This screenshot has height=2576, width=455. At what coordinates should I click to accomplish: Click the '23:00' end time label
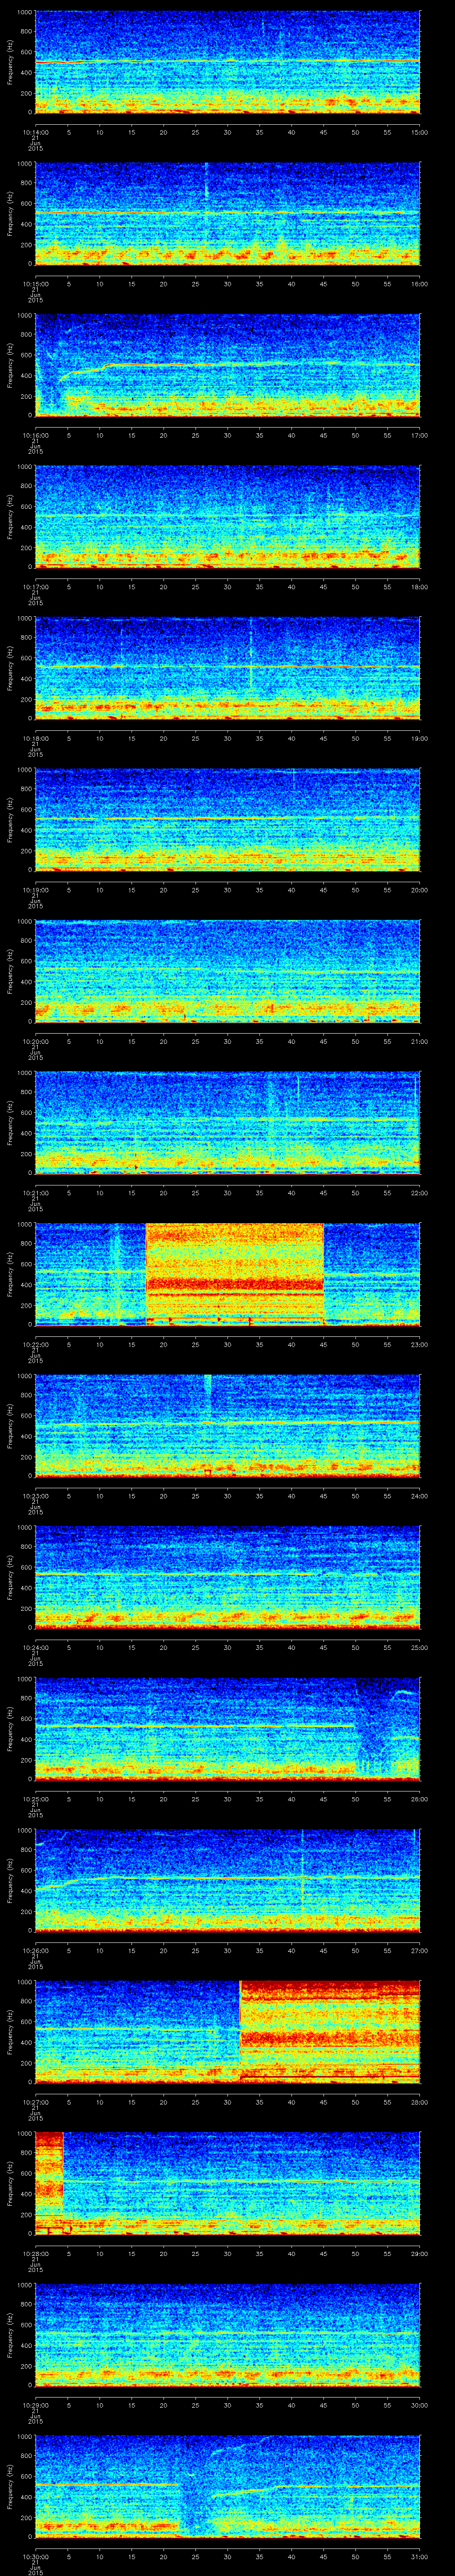(419, 1343)
